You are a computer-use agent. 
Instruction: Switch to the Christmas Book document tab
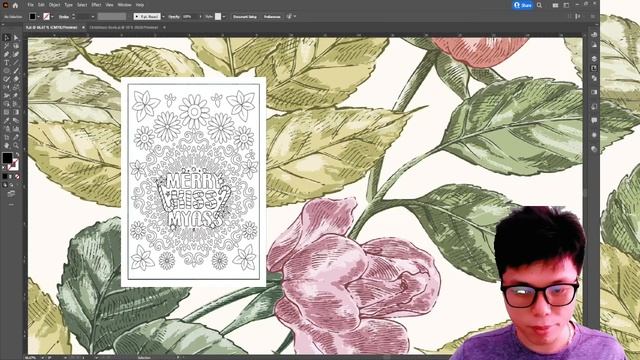(x=124, y=27)
